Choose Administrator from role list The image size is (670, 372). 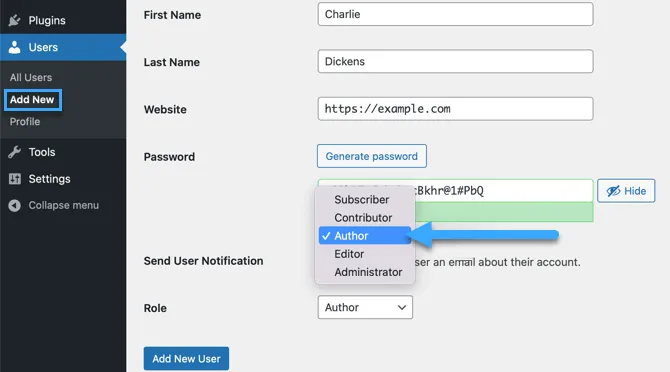pyautogui.click(x=365, y=272)
